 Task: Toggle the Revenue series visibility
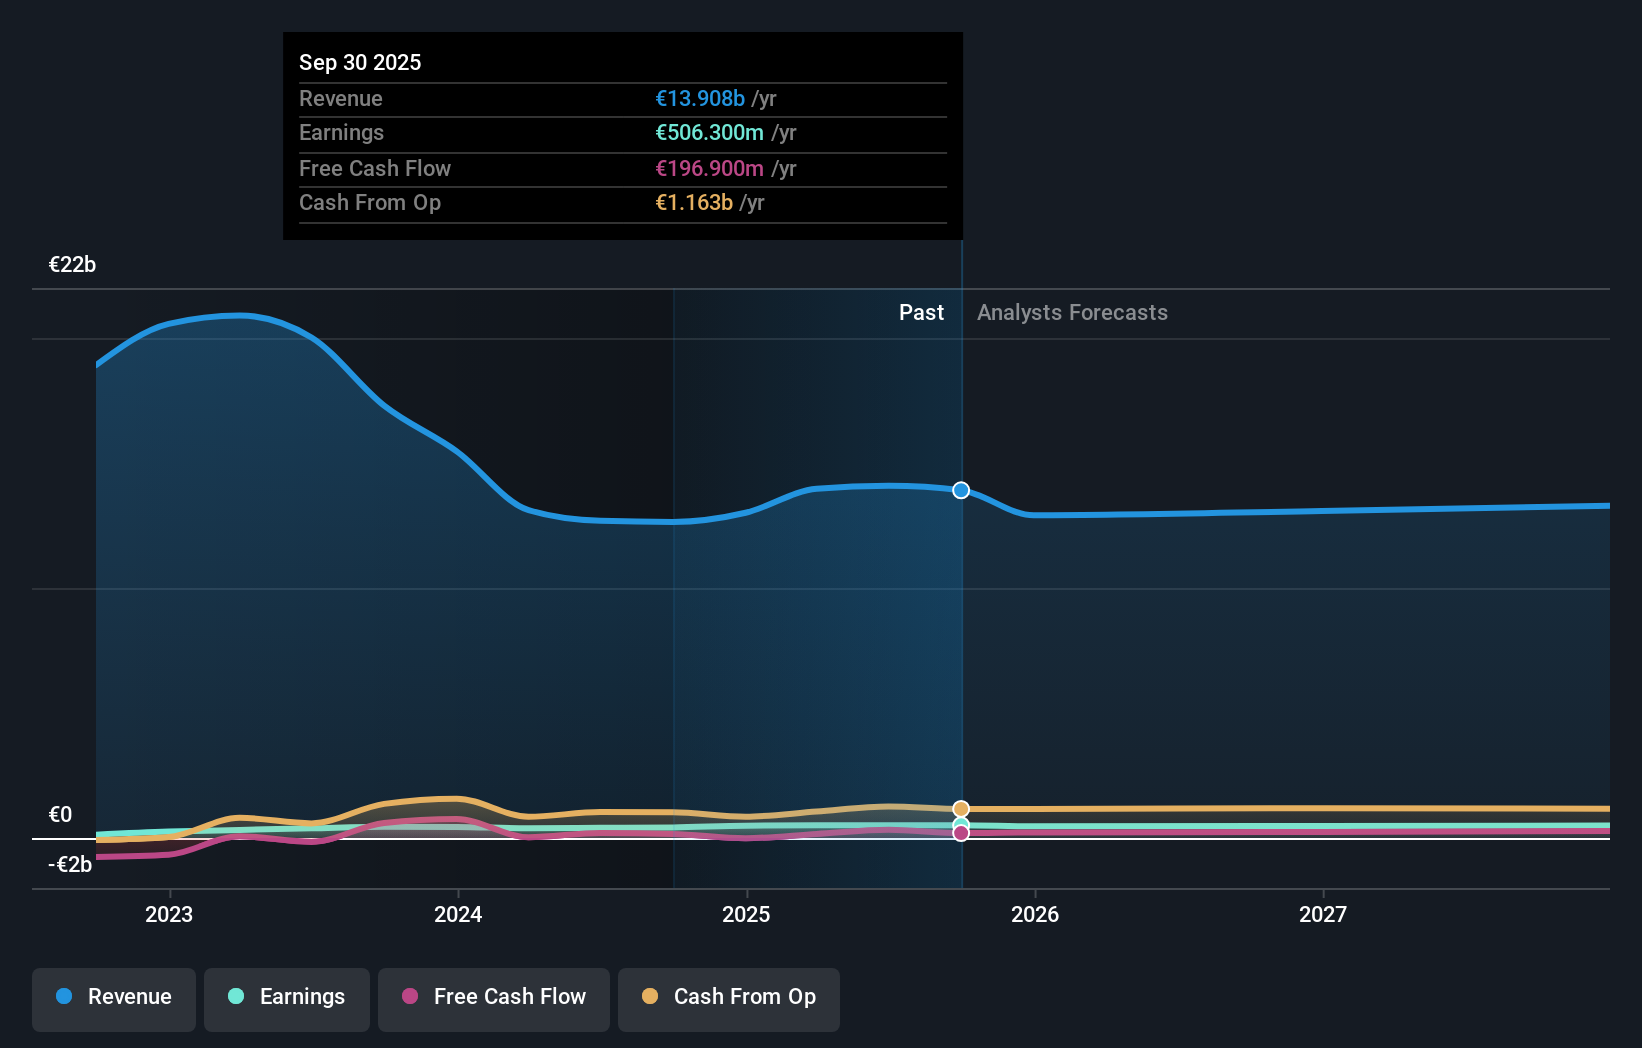pyautogui.click(x=113, y=997)
